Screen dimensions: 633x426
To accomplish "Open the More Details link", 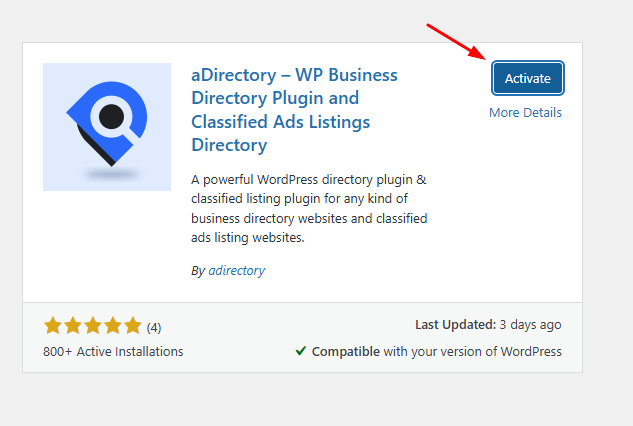I will click(x=525, y=112).
